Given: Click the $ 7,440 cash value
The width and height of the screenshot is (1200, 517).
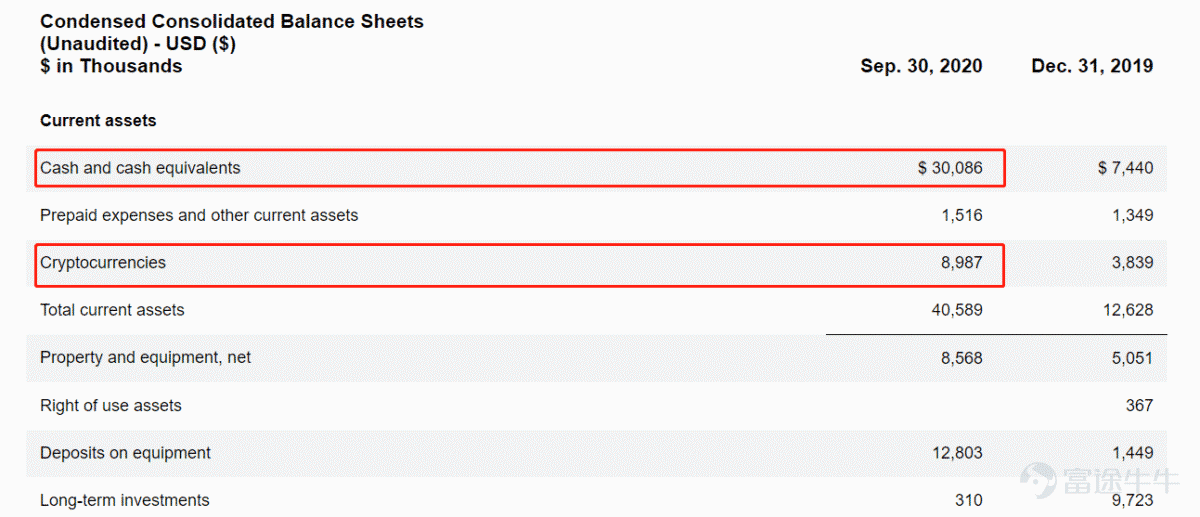Looking at the screenshot, I should pos(1125,168).
